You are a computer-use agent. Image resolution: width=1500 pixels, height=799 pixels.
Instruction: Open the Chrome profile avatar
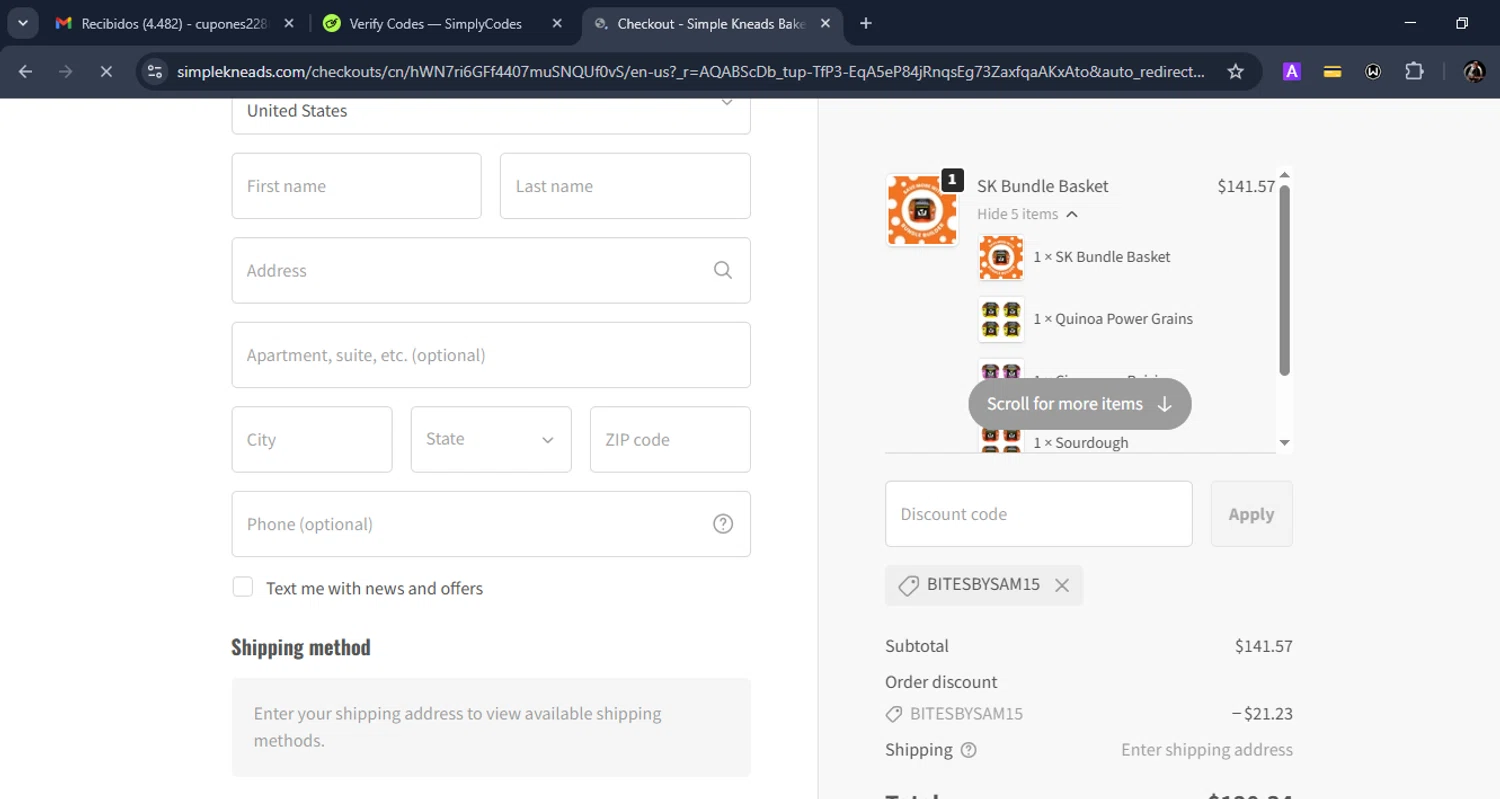(1474, 71)
